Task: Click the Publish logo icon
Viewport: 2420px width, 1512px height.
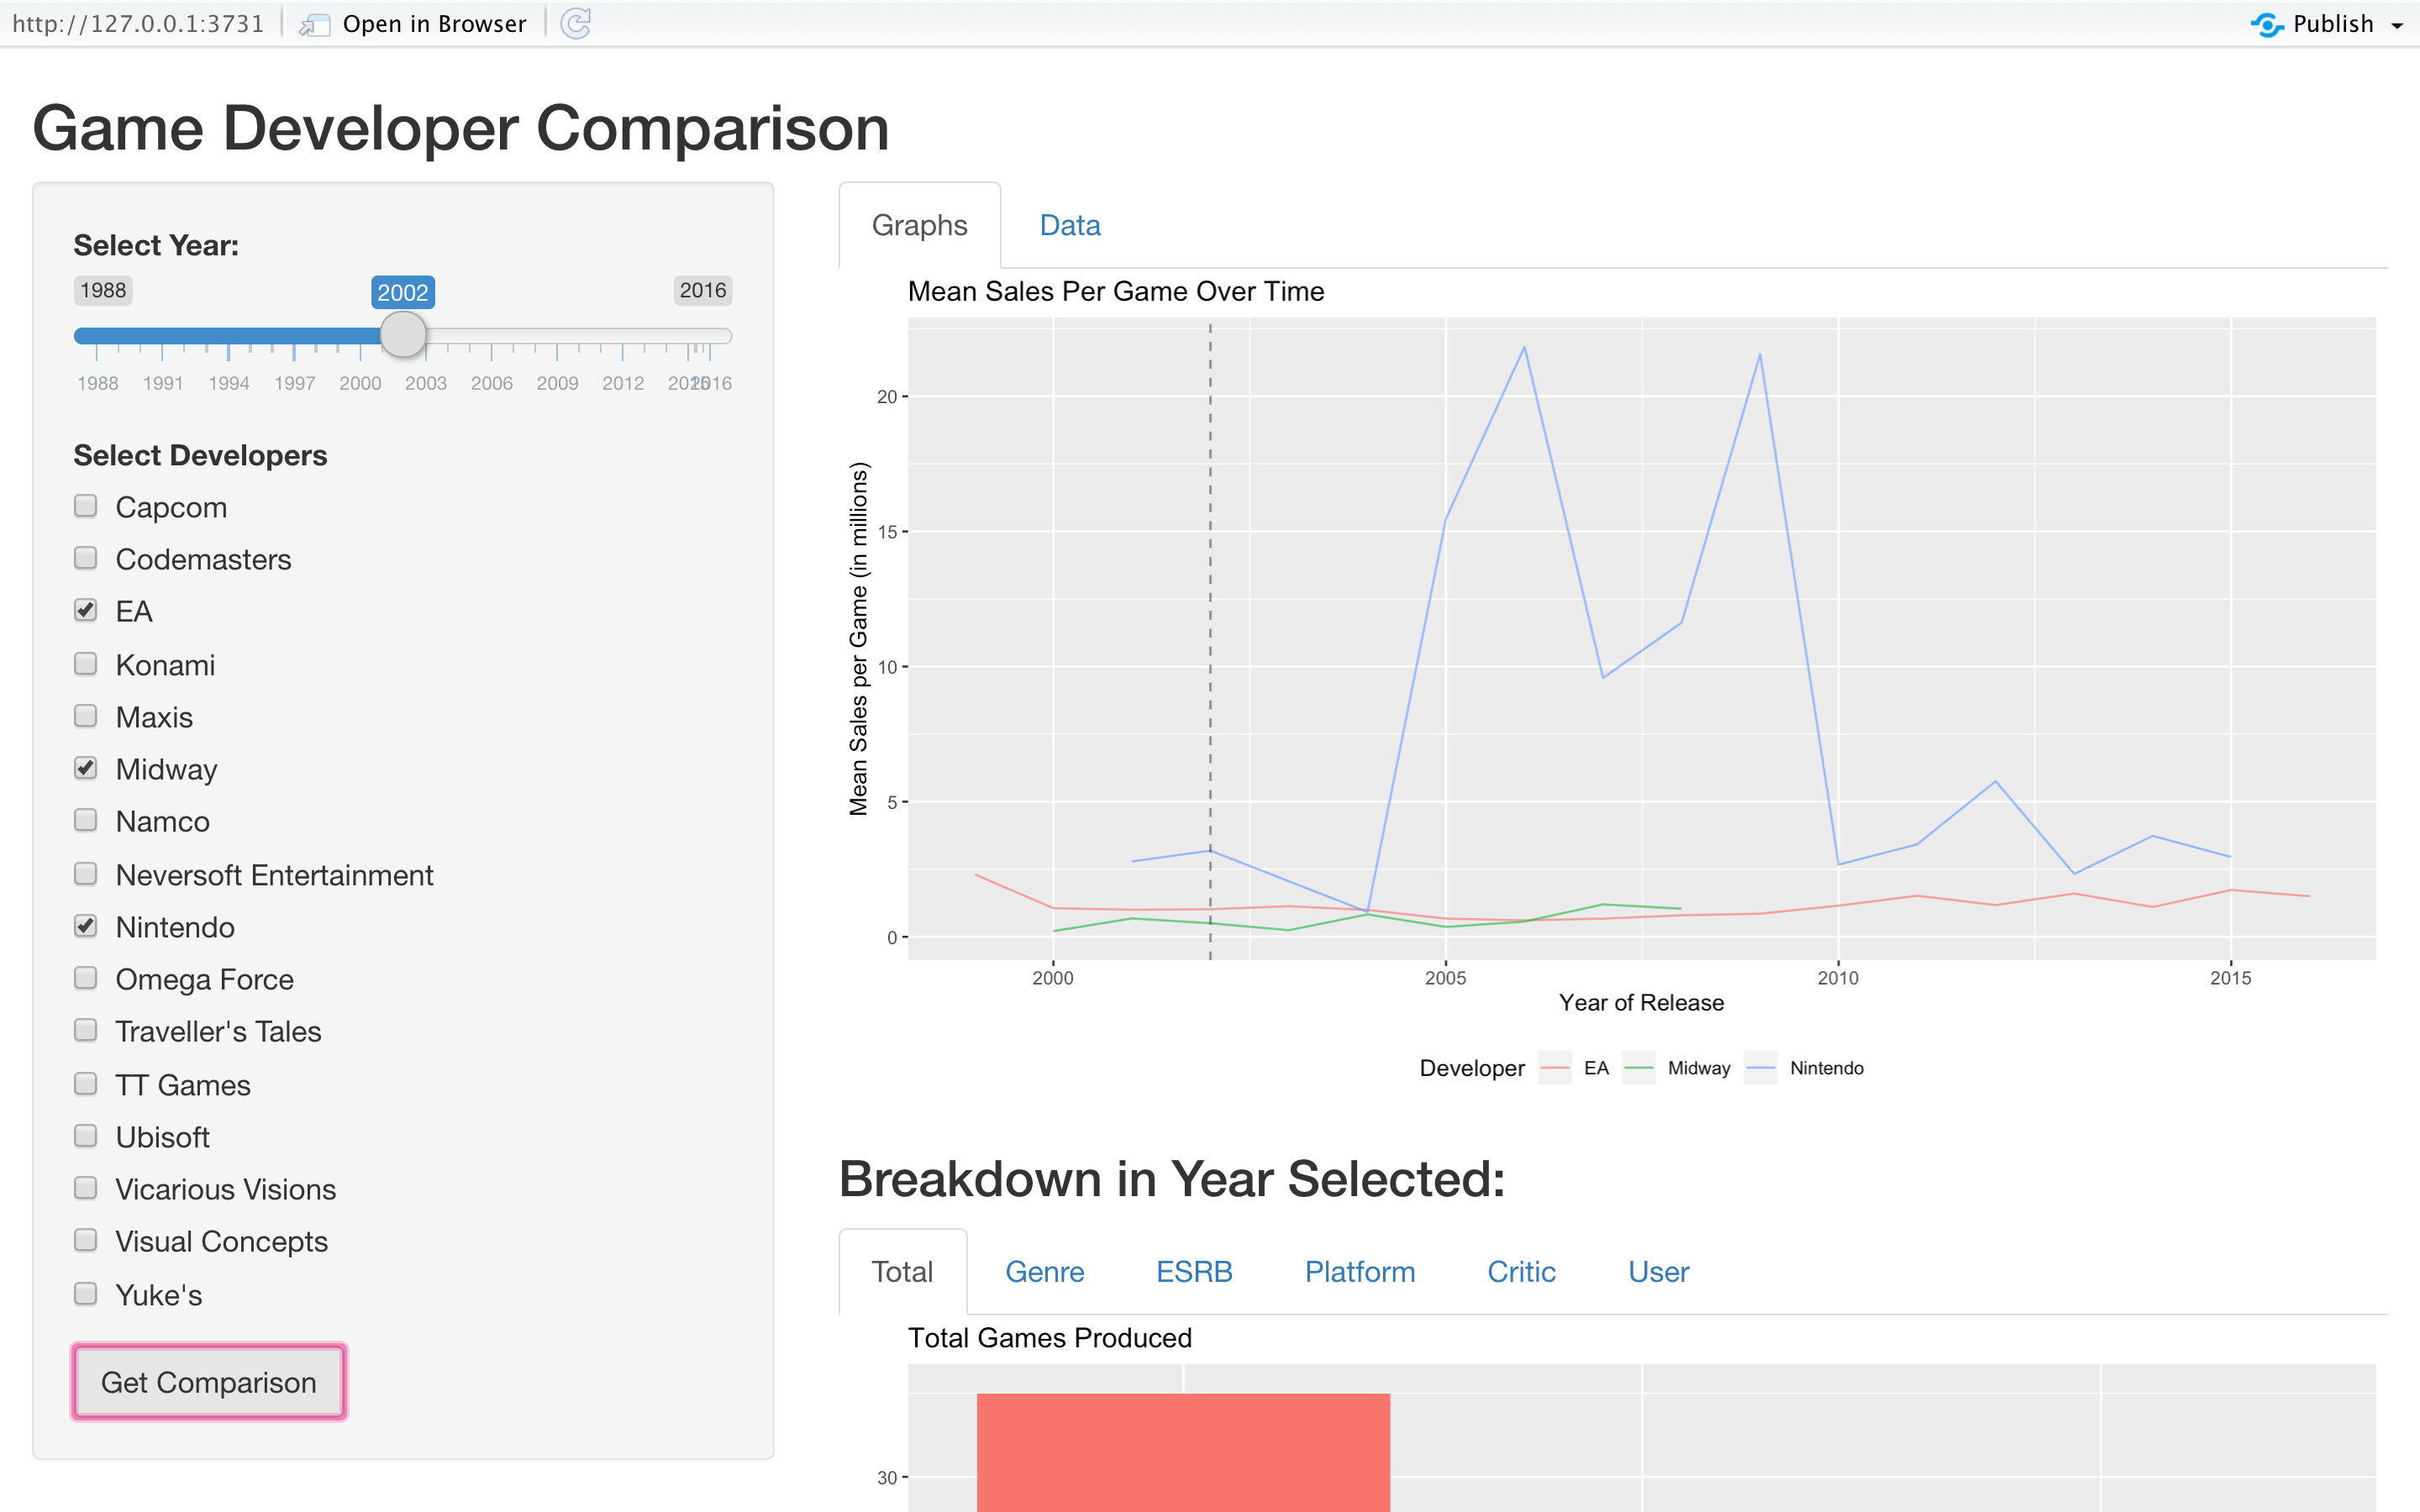Action: coord(2266,24)
